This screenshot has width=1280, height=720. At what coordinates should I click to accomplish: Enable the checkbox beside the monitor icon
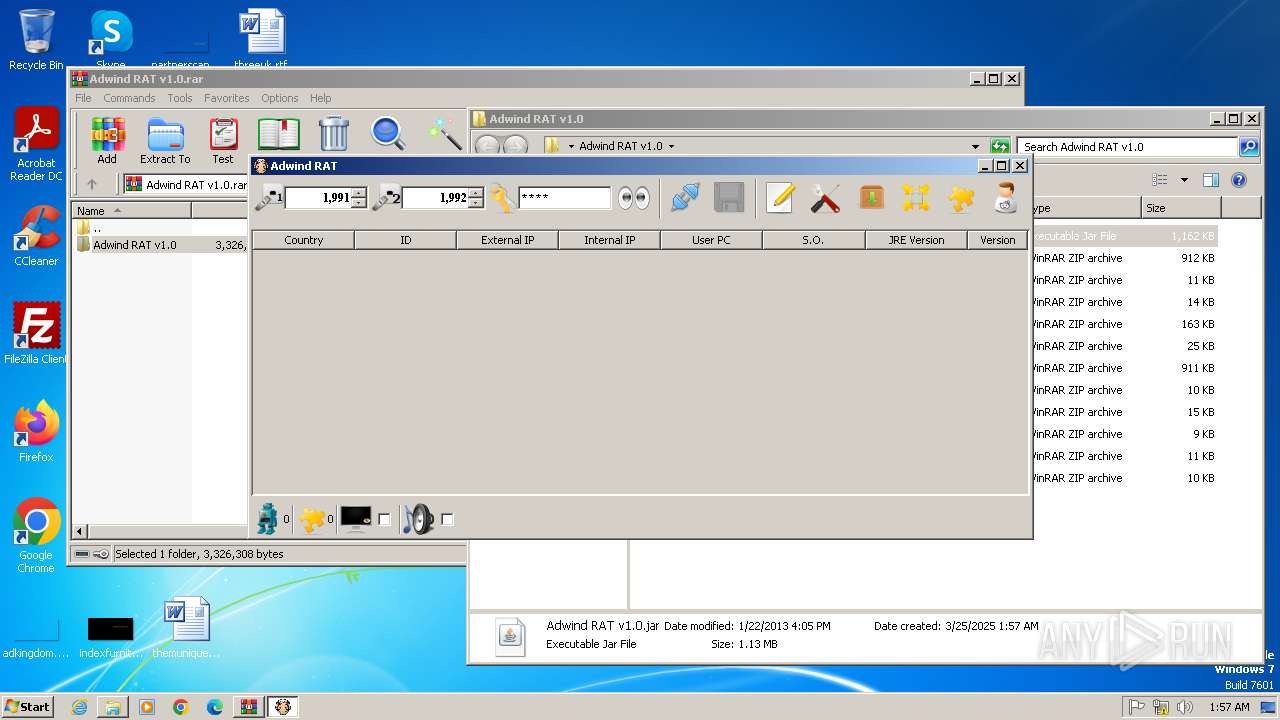click(384, 520)
